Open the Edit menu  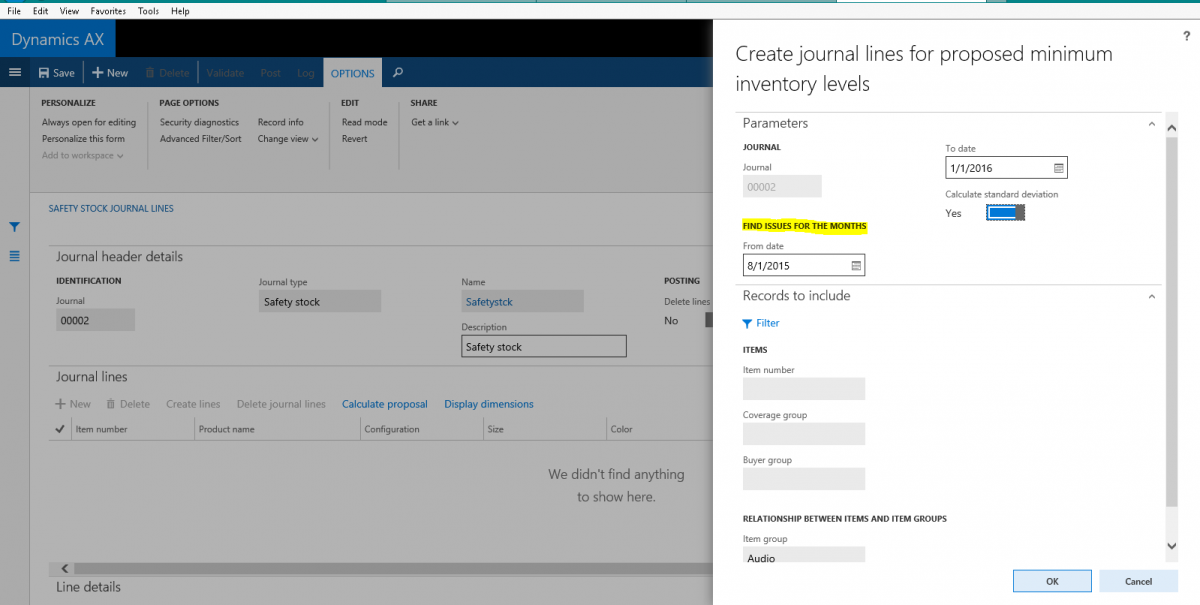(40, 10)
